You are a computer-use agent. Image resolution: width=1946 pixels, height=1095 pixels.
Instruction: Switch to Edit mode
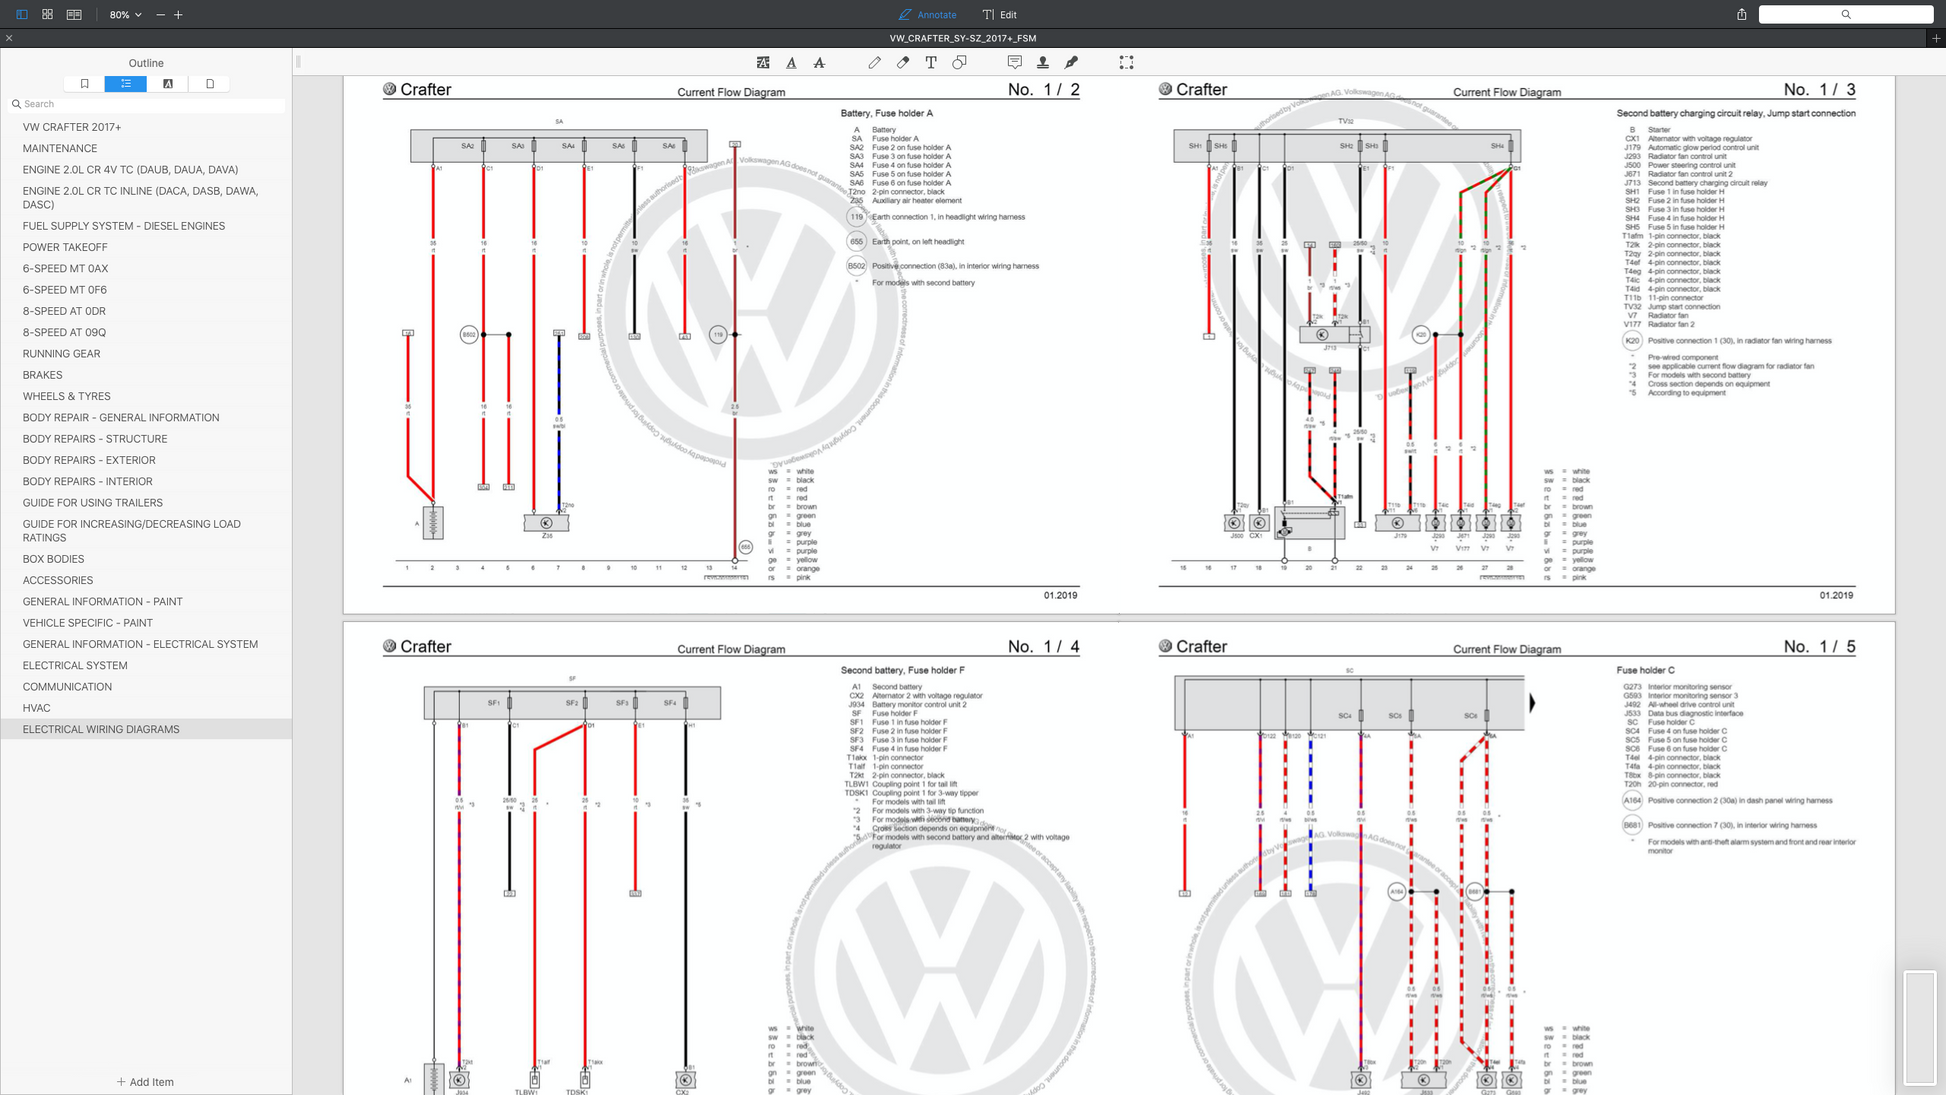999,14
